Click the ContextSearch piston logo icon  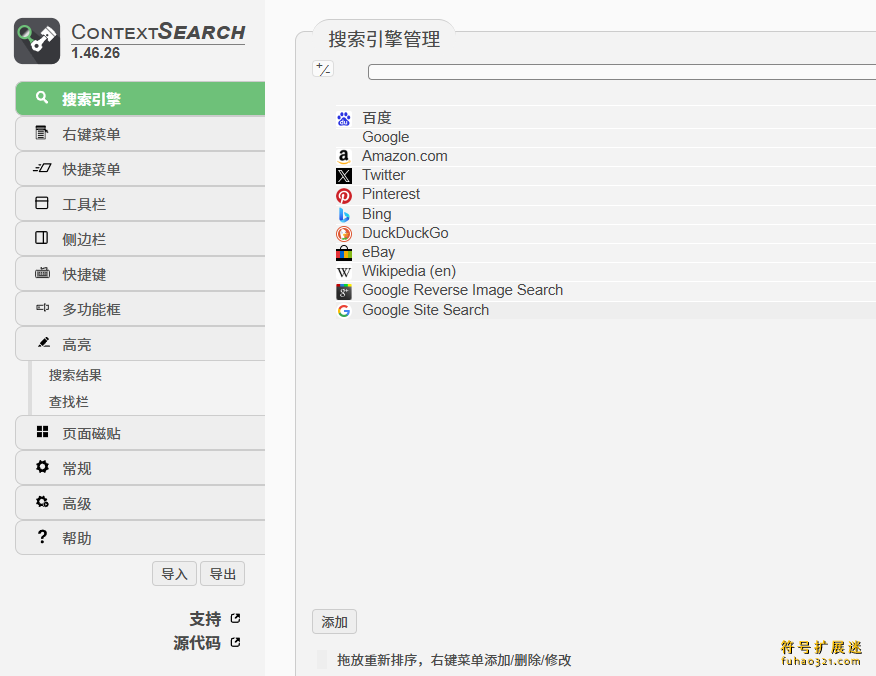[37, 41]
